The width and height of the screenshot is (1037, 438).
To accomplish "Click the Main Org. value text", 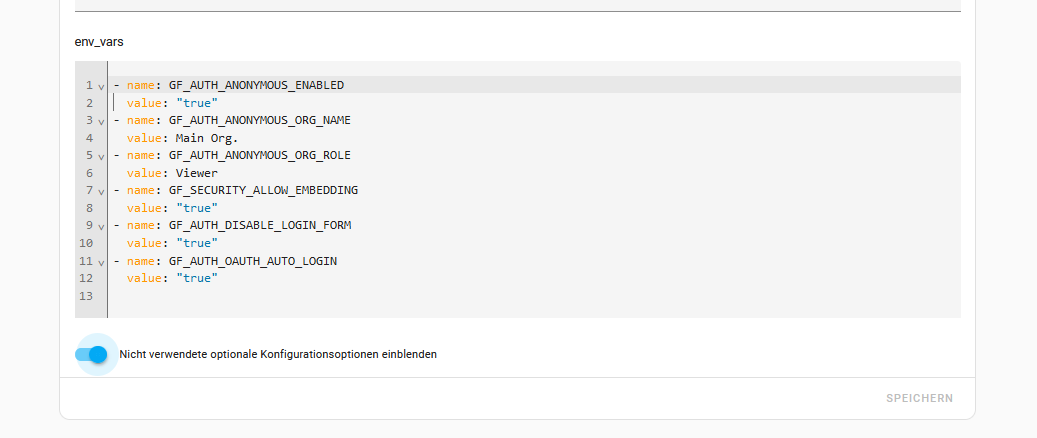I will pos(206,138).
